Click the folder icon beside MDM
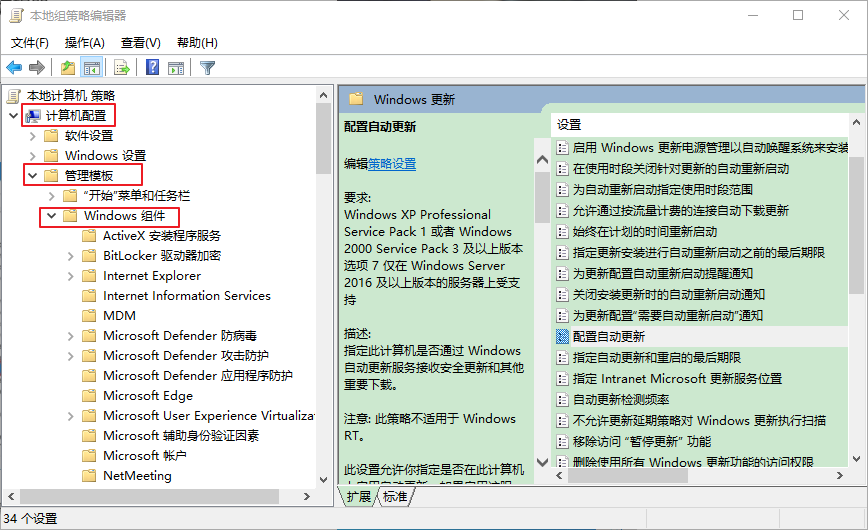 click(x=89, y=316)
